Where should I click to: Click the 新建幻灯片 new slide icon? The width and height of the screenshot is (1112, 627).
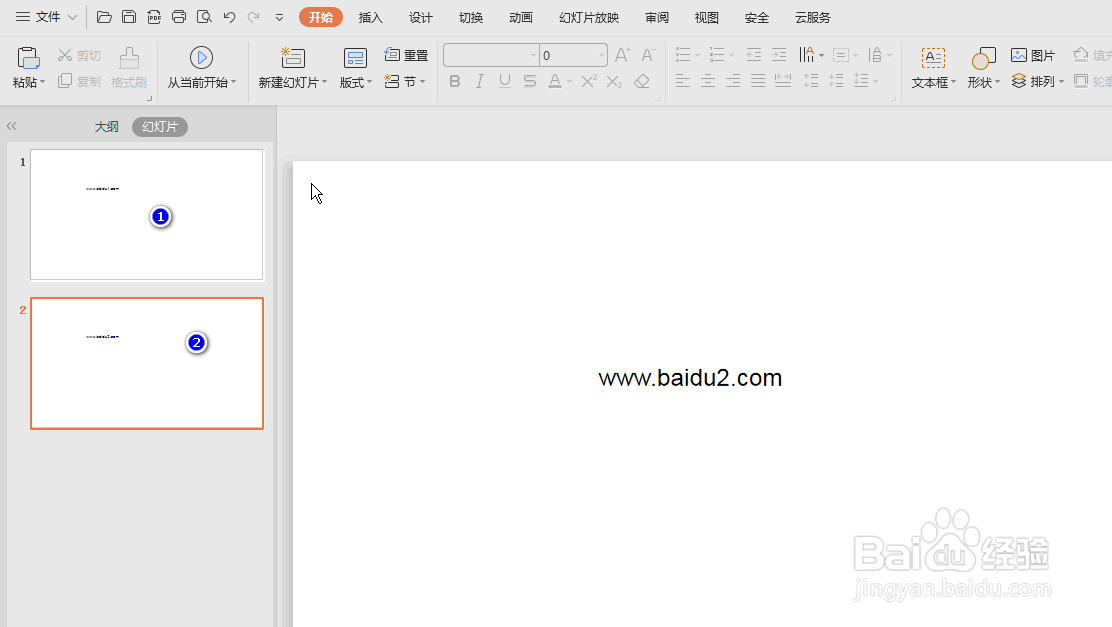point(293,58)
